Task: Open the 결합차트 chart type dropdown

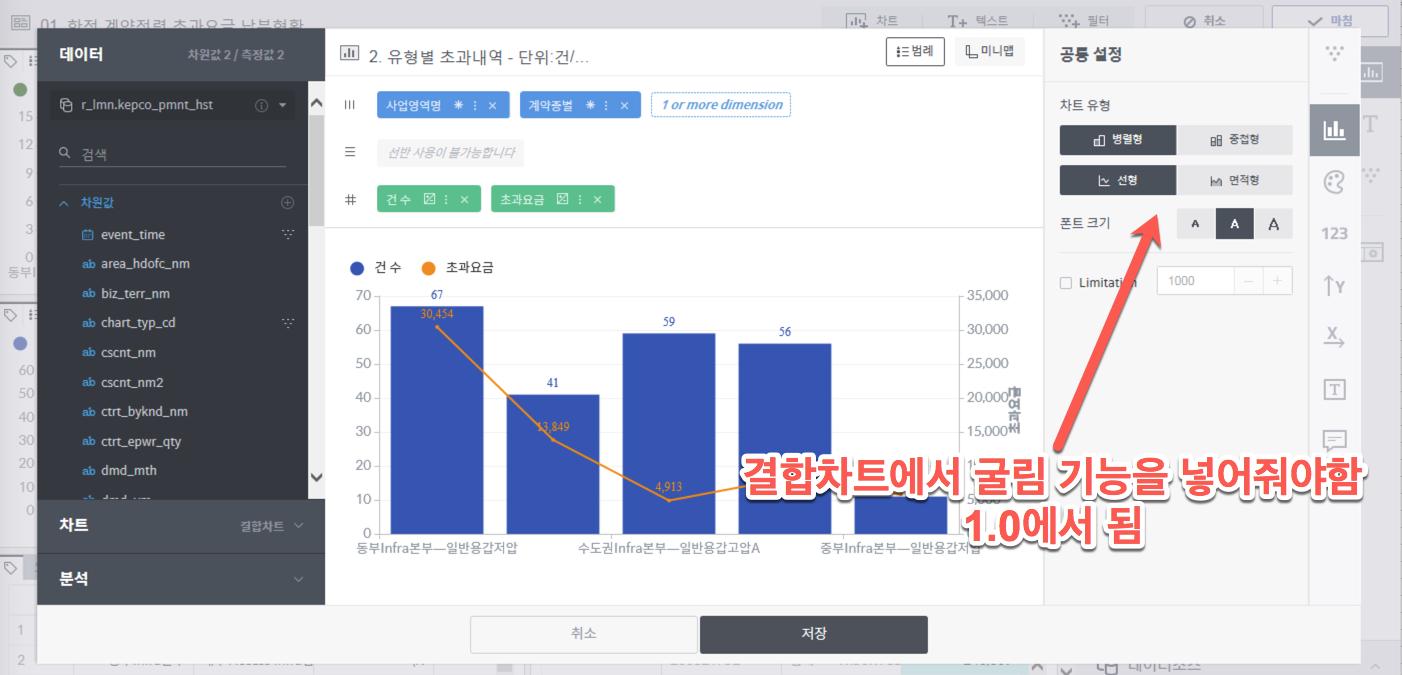Action: [272, 526]
